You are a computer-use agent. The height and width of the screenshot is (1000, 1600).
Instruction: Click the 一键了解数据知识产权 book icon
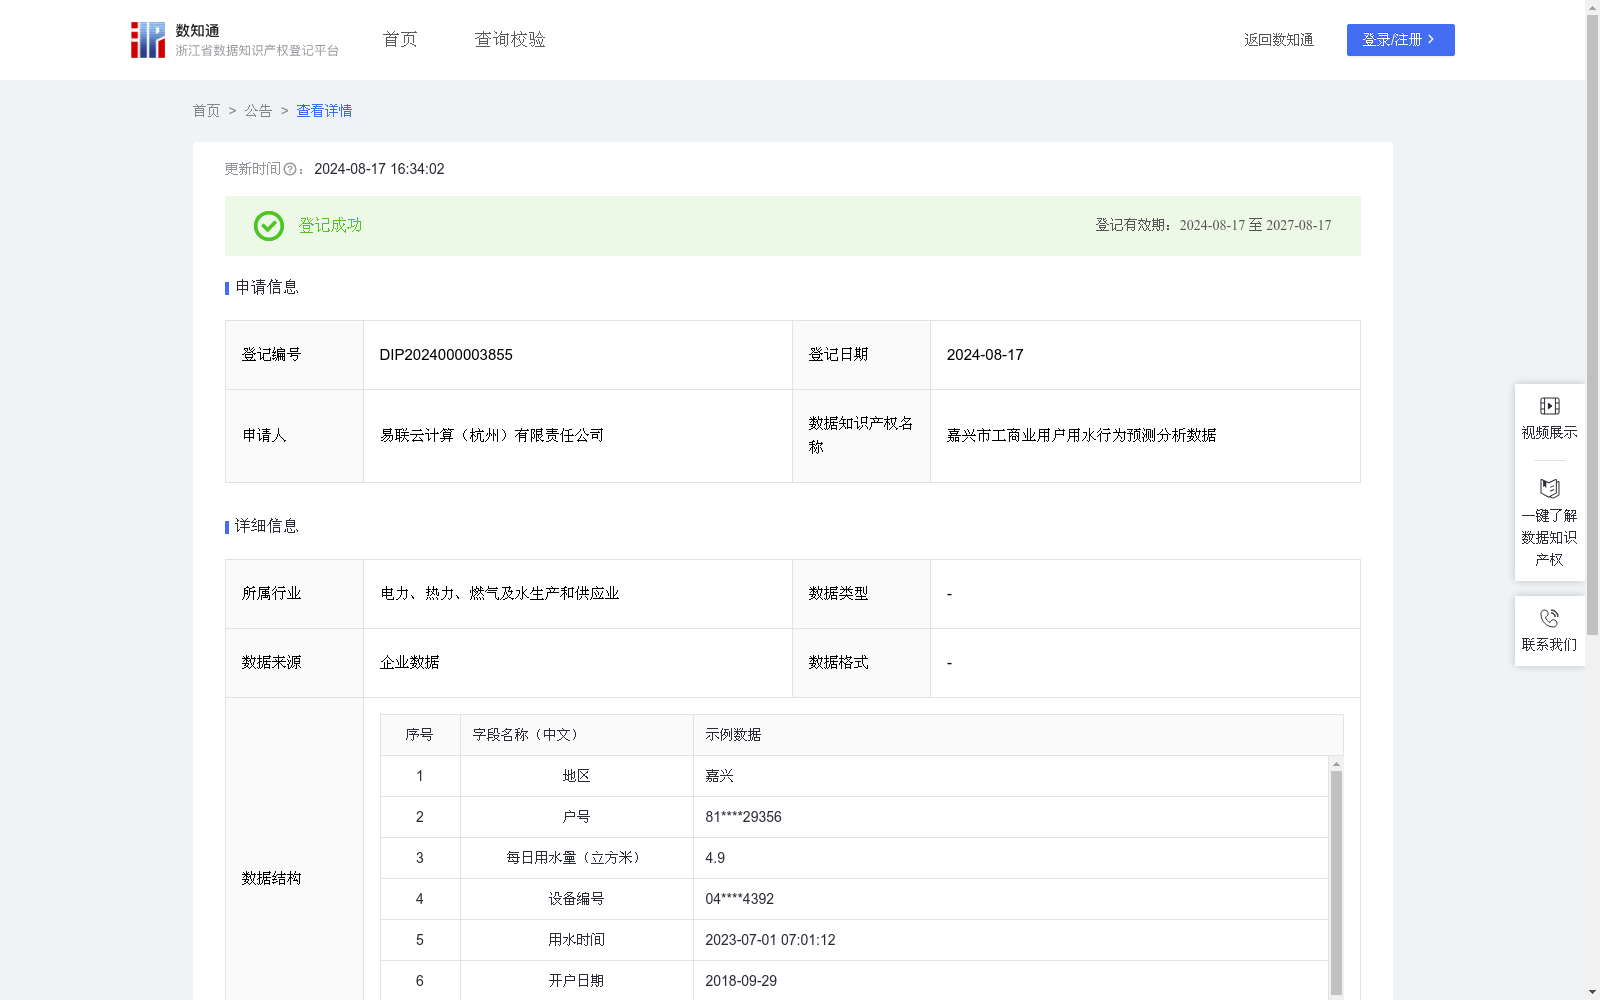(1549, 489)
